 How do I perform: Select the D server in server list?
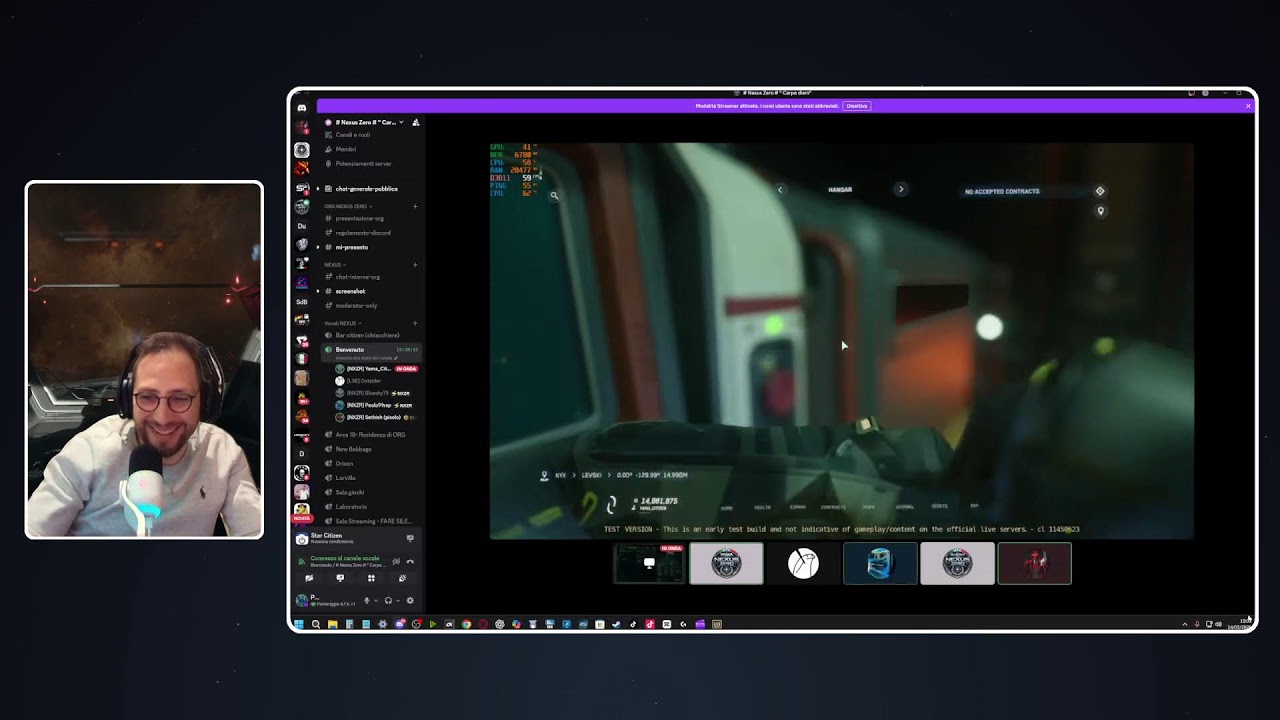click(x=302, y=453)
